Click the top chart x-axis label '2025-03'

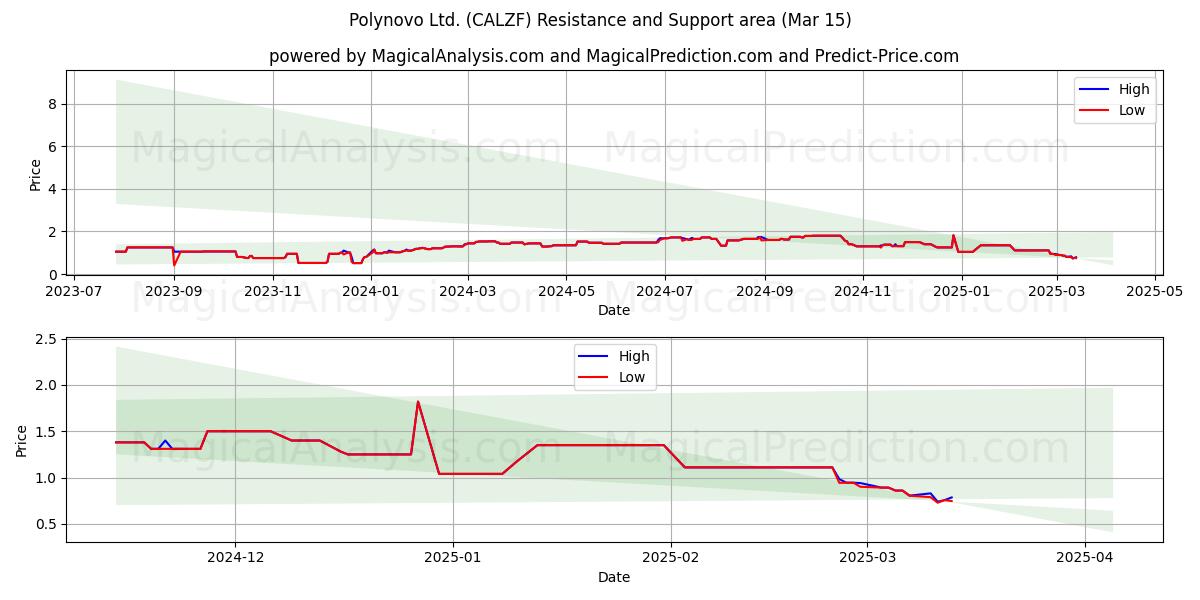[x=1055, y=292]
